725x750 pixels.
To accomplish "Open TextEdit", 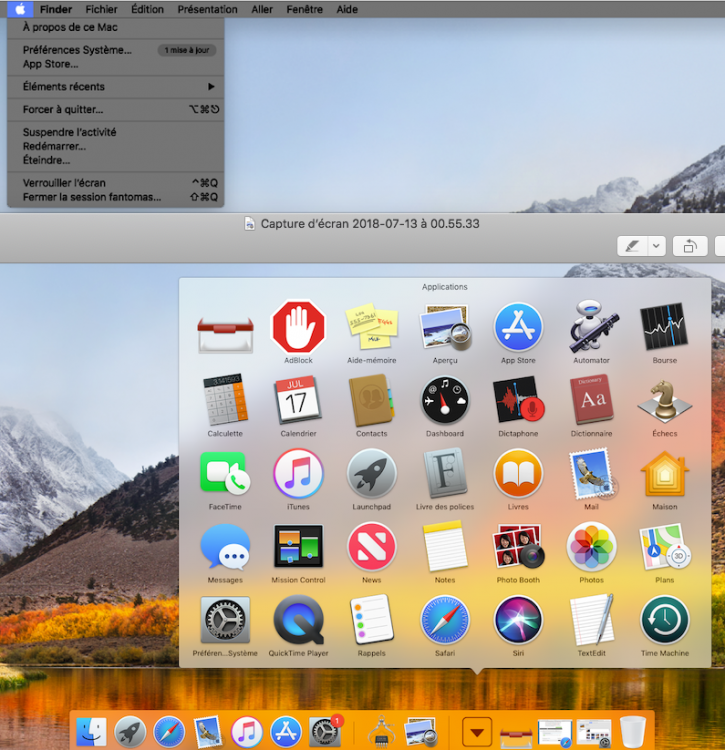I will click(x=592, y=620).
